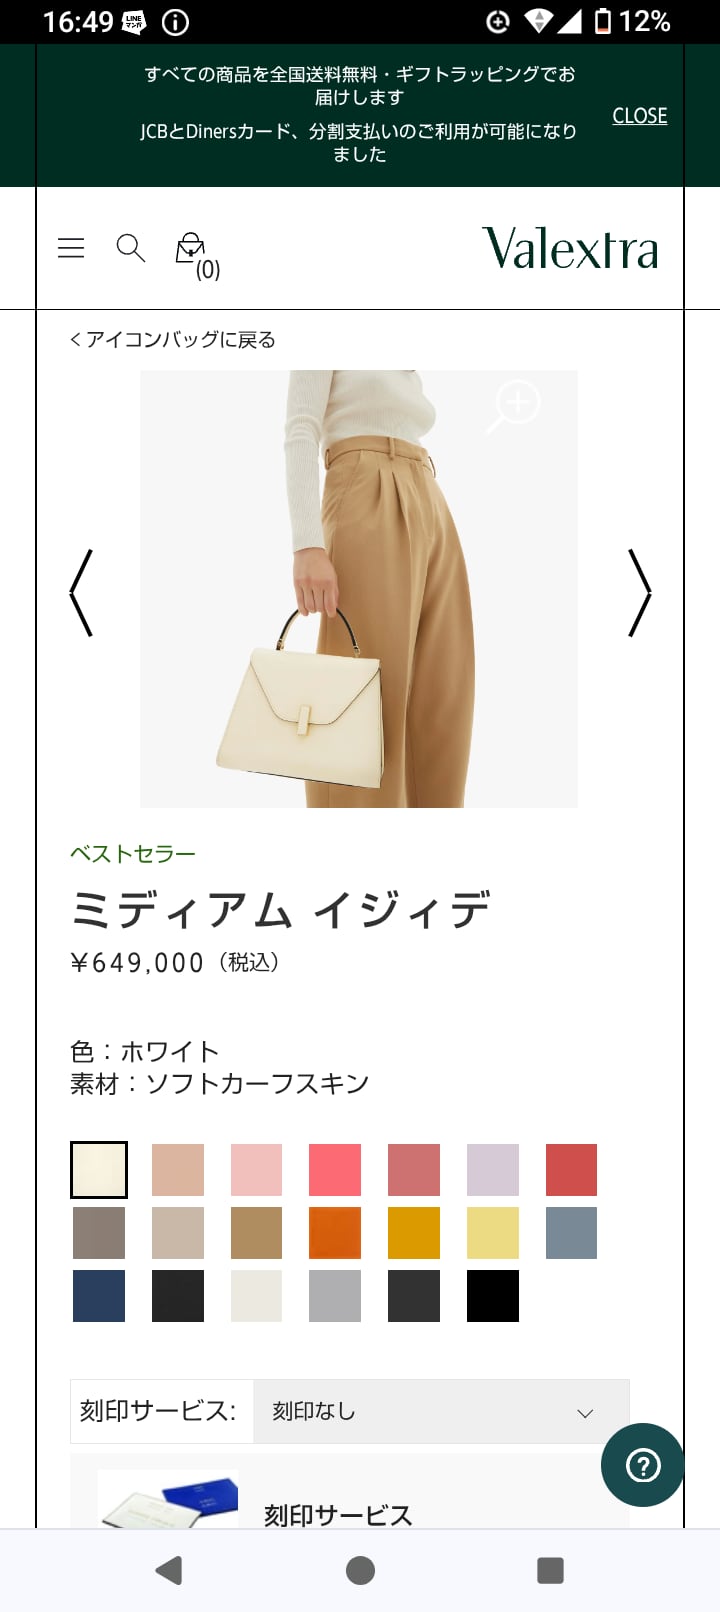This screenshot has width=720, height=1612.
Task: Open the hamburger menu
Action: (x=71, y=248)
